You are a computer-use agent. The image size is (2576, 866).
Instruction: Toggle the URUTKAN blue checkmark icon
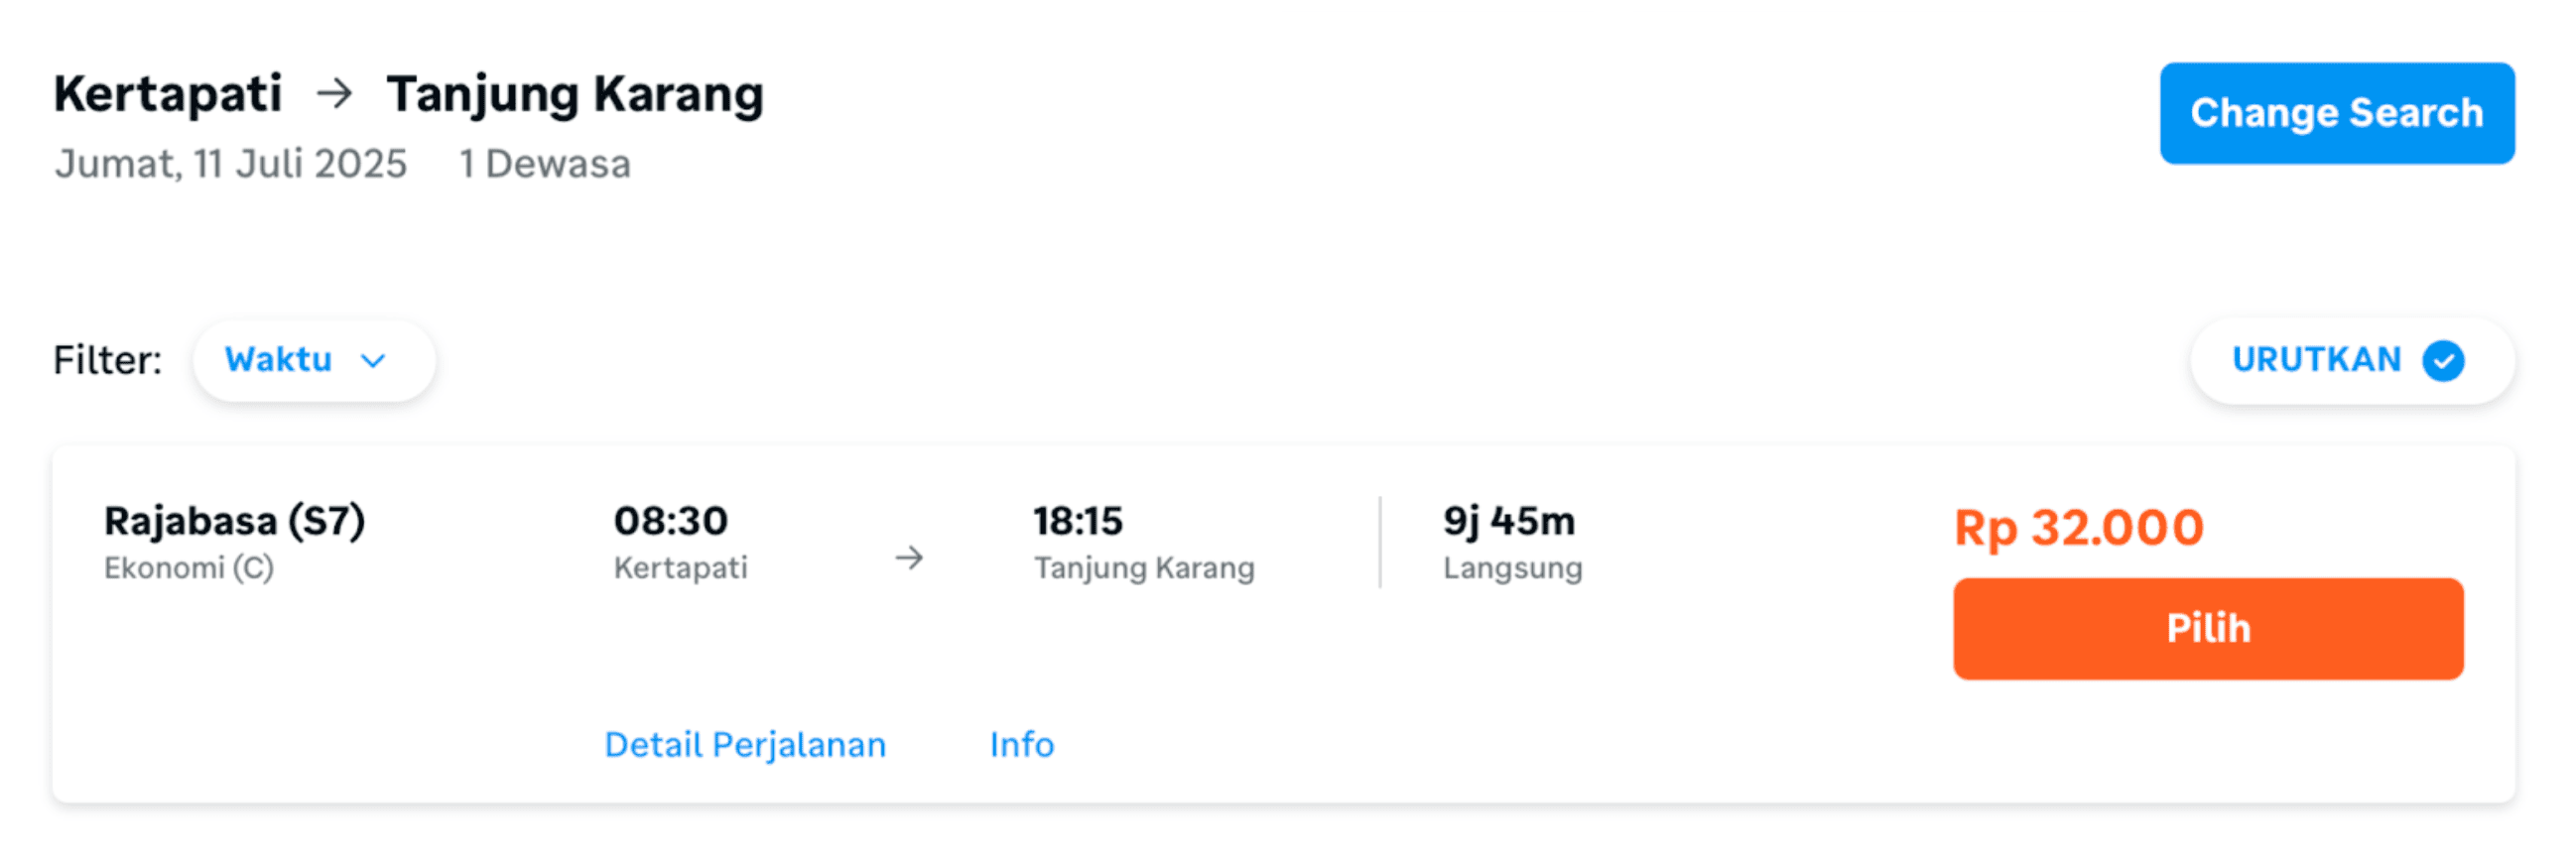[2443, 361]
